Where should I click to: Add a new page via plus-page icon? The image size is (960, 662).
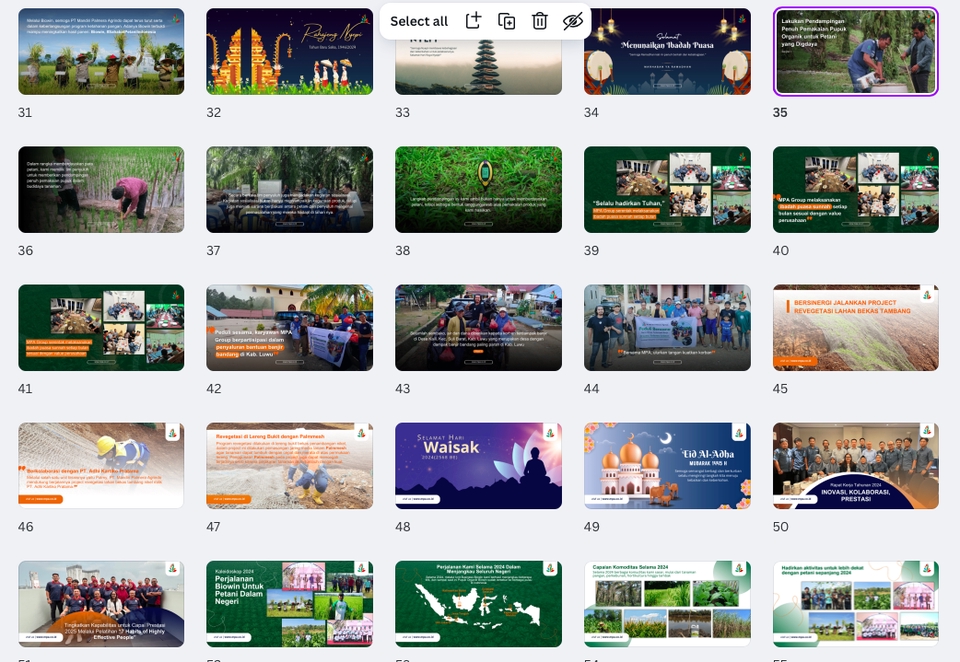click(473, 21)
